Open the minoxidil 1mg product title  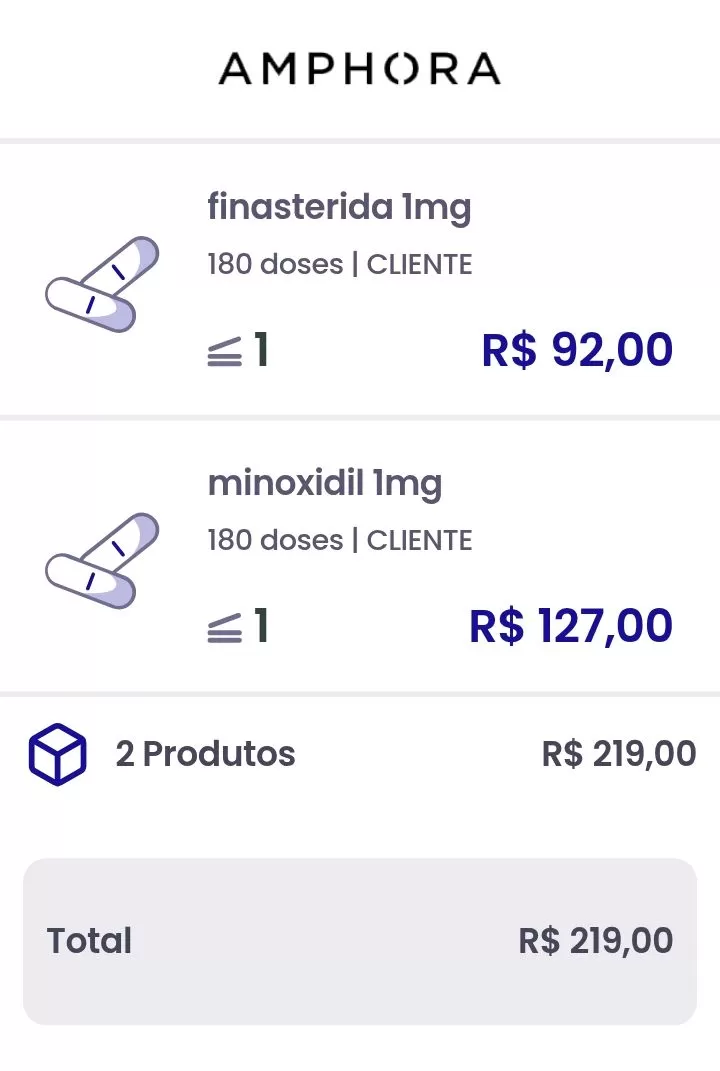tap(324, 484)
